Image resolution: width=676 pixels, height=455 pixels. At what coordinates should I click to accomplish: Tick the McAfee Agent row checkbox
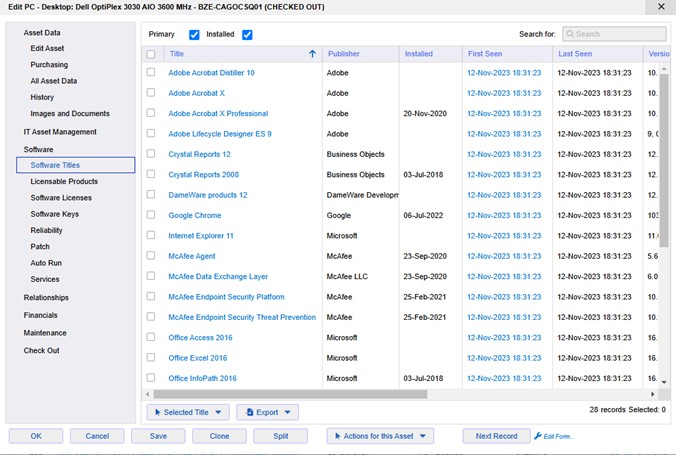click(151, 255)
